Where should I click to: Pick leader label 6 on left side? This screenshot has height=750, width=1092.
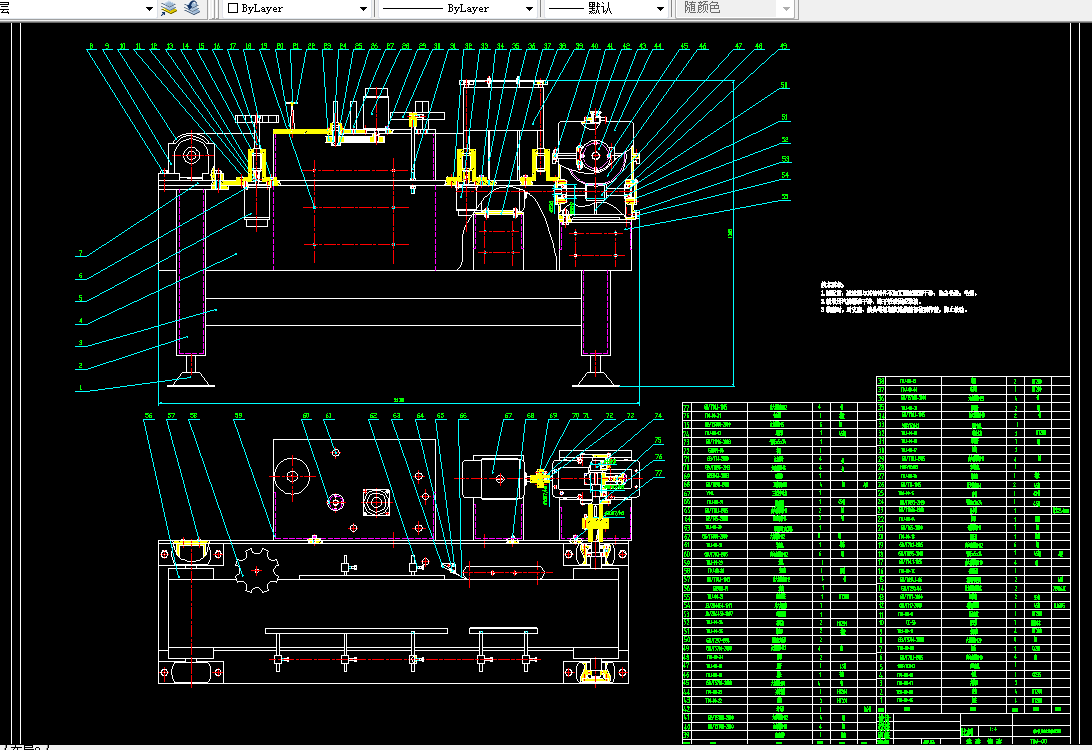coord(81,276)
